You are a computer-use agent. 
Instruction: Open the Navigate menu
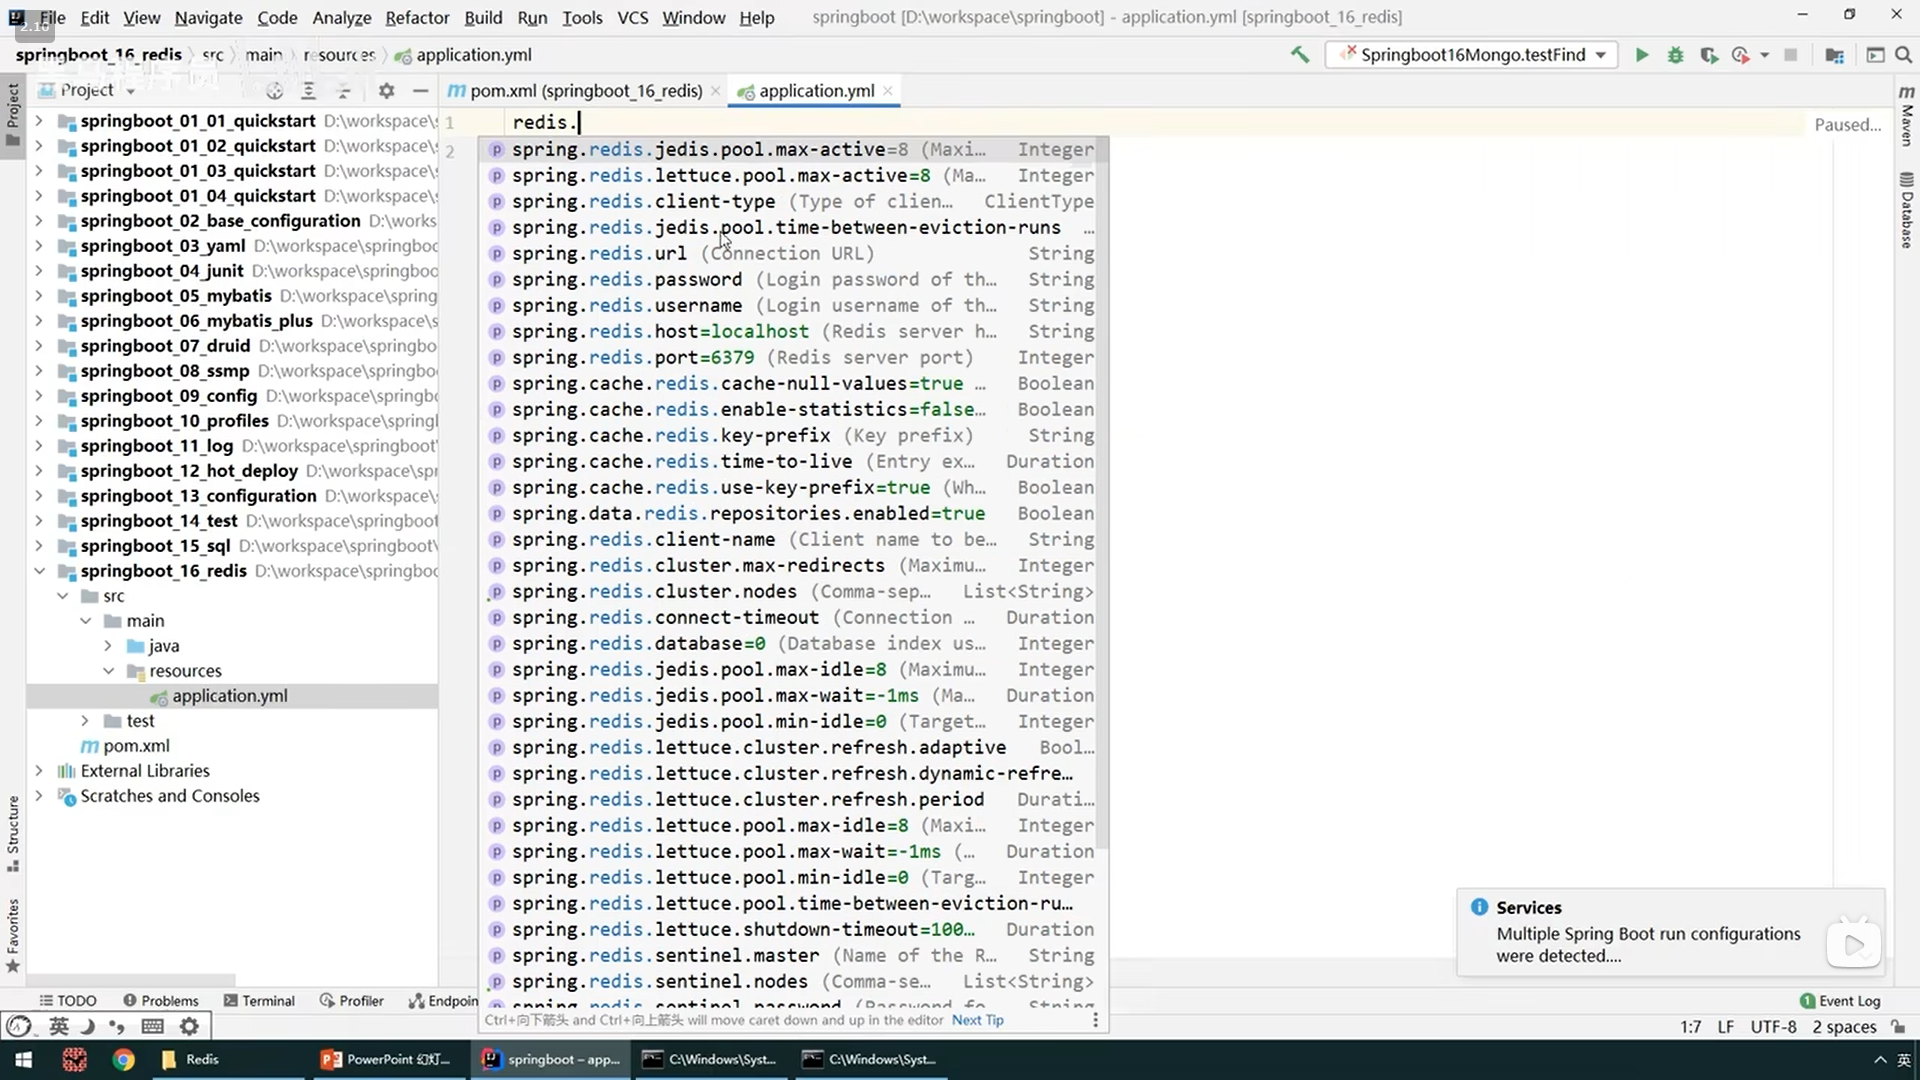click(208, 17)
